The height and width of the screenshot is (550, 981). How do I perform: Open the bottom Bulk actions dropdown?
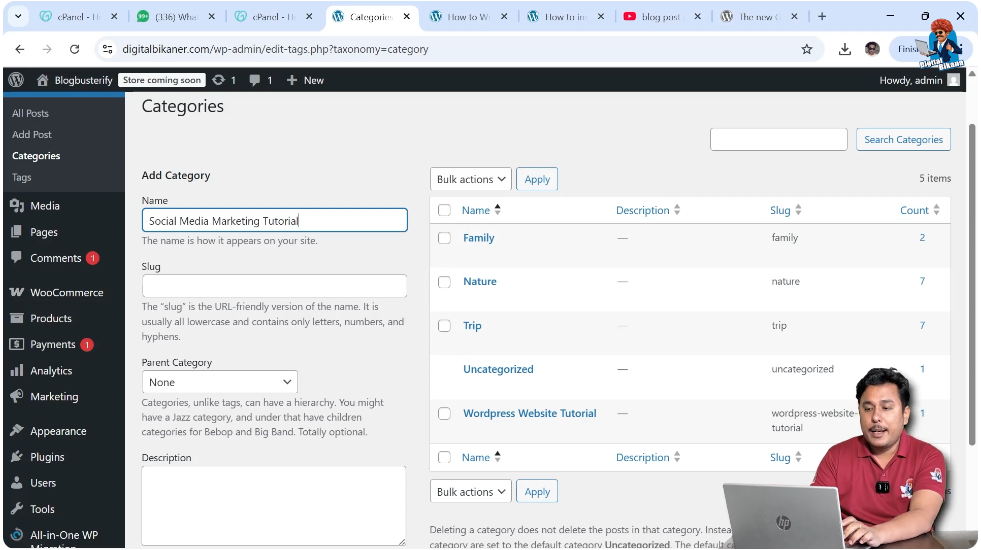[x=470, y=492]
